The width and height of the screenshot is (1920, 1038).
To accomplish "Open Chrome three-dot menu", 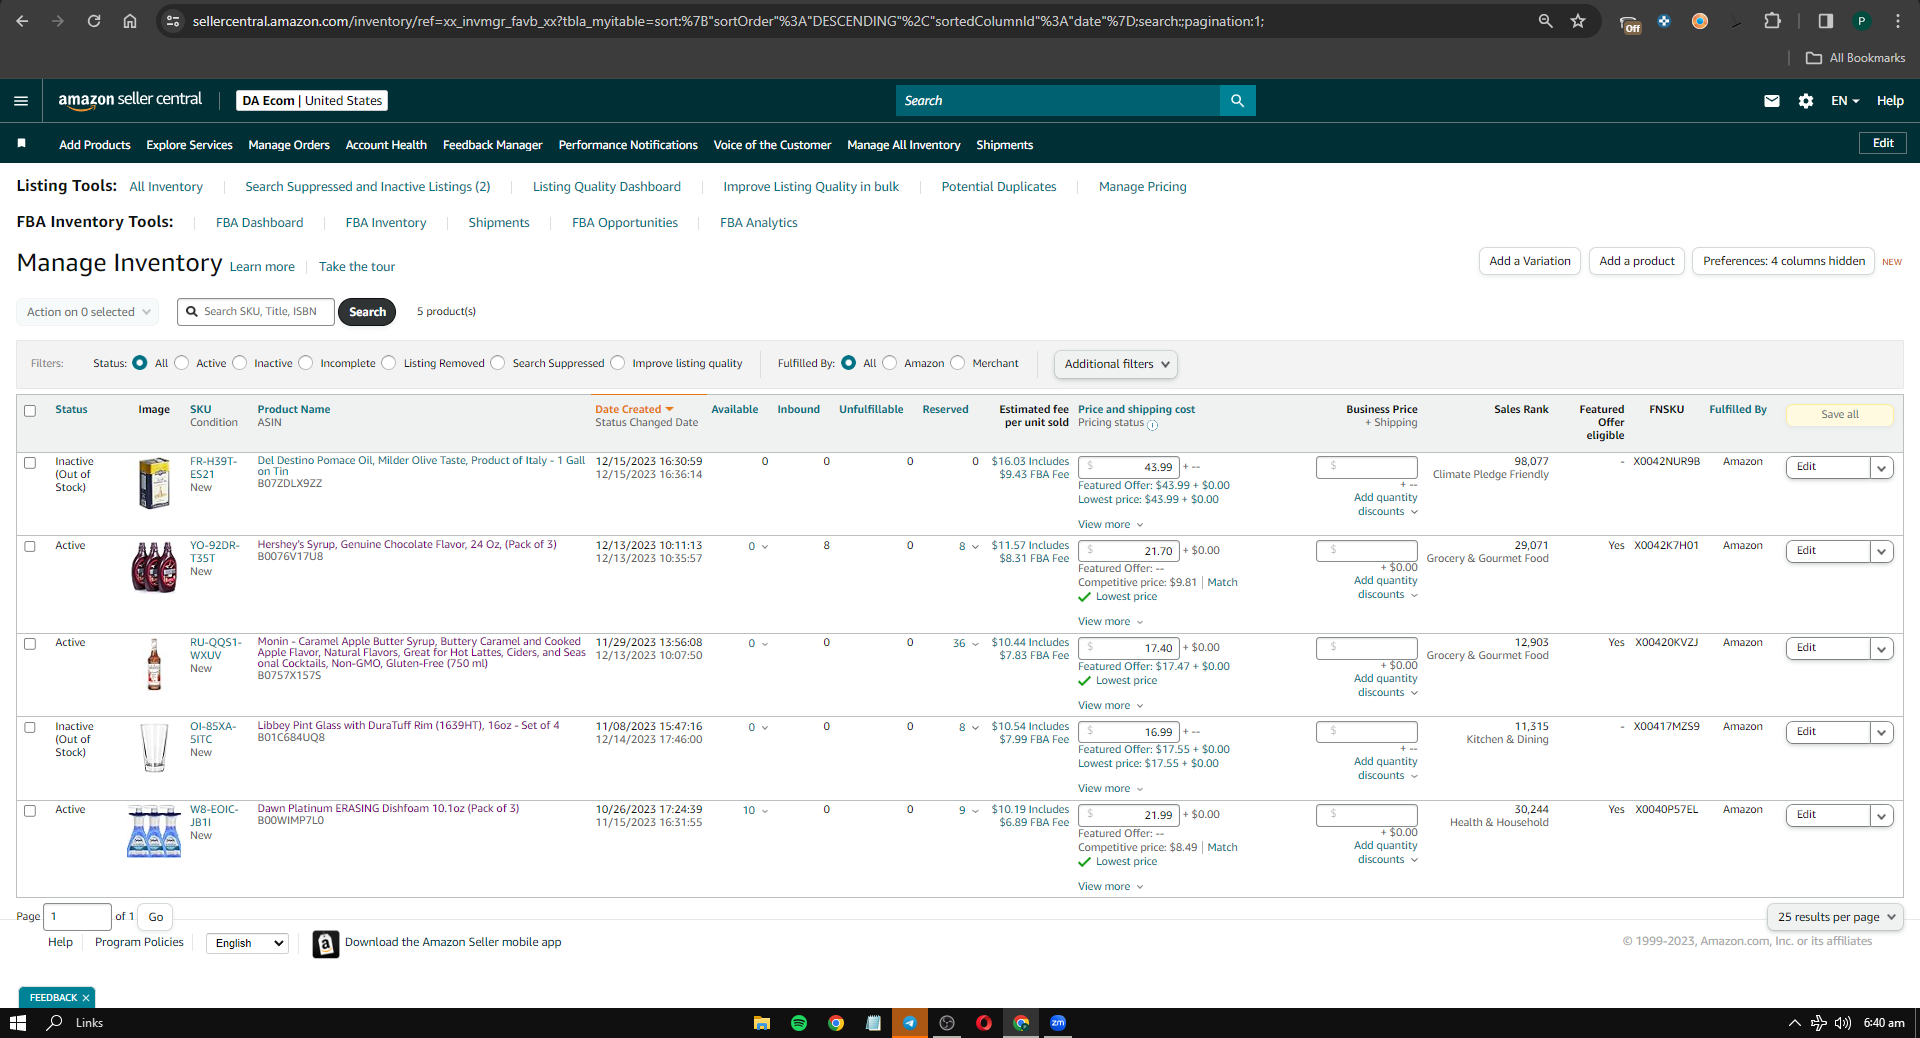I will point(1897,21).
